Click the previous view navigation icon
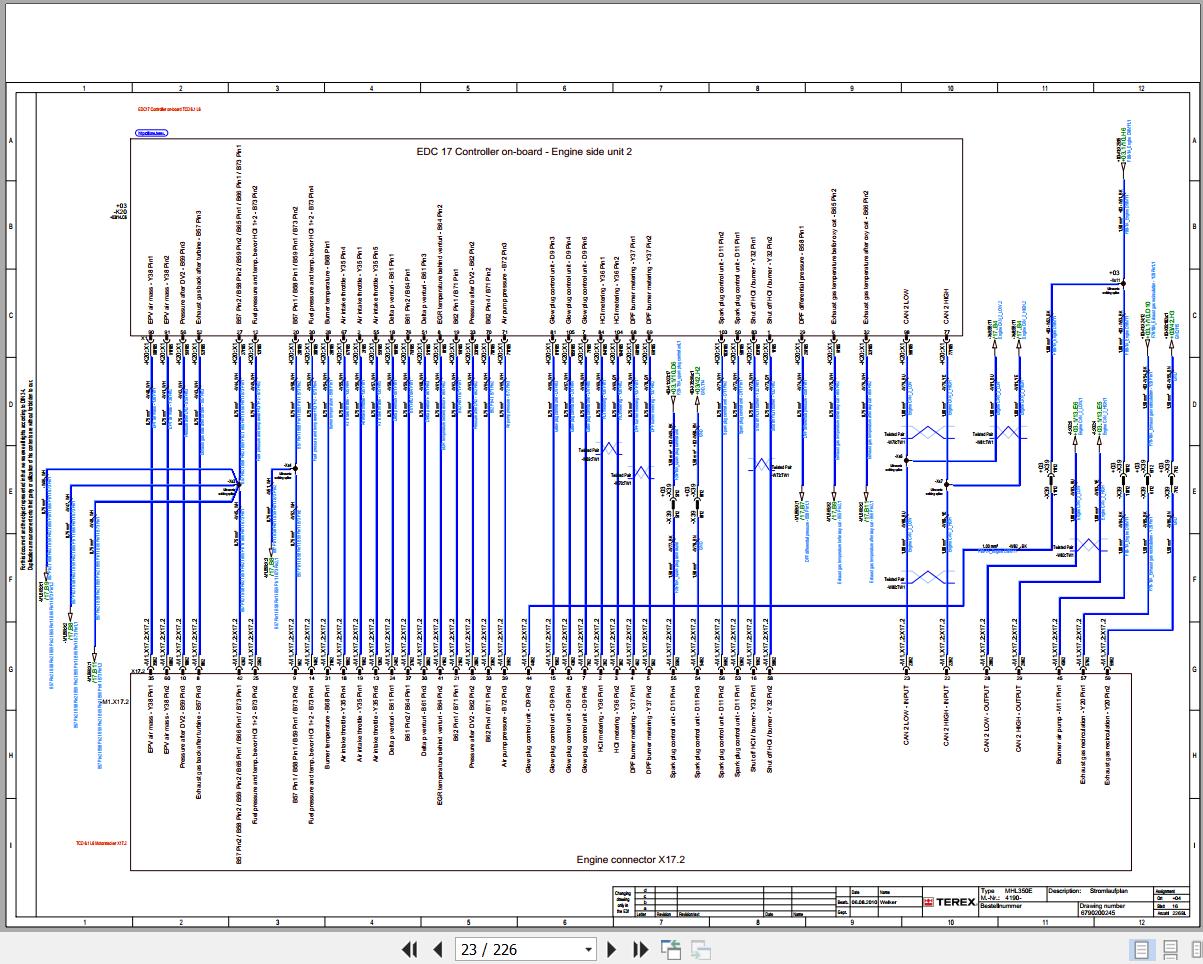 coord(671,949)
